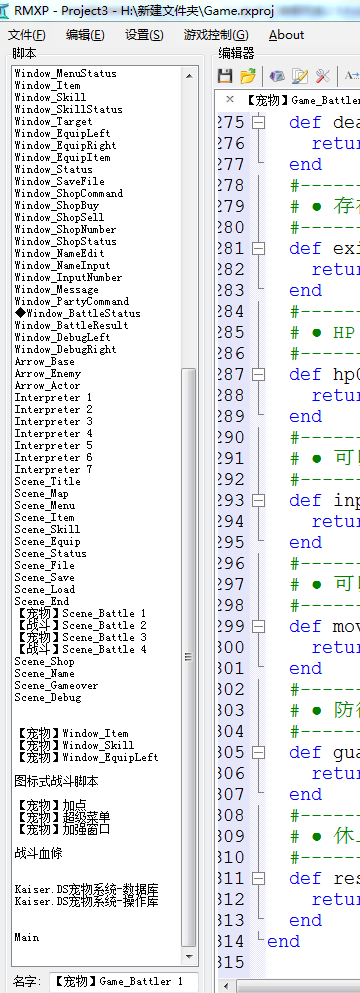The image size is (360, 993).
Task: Select Window_ShopNumber script
Action: (65, 229)
